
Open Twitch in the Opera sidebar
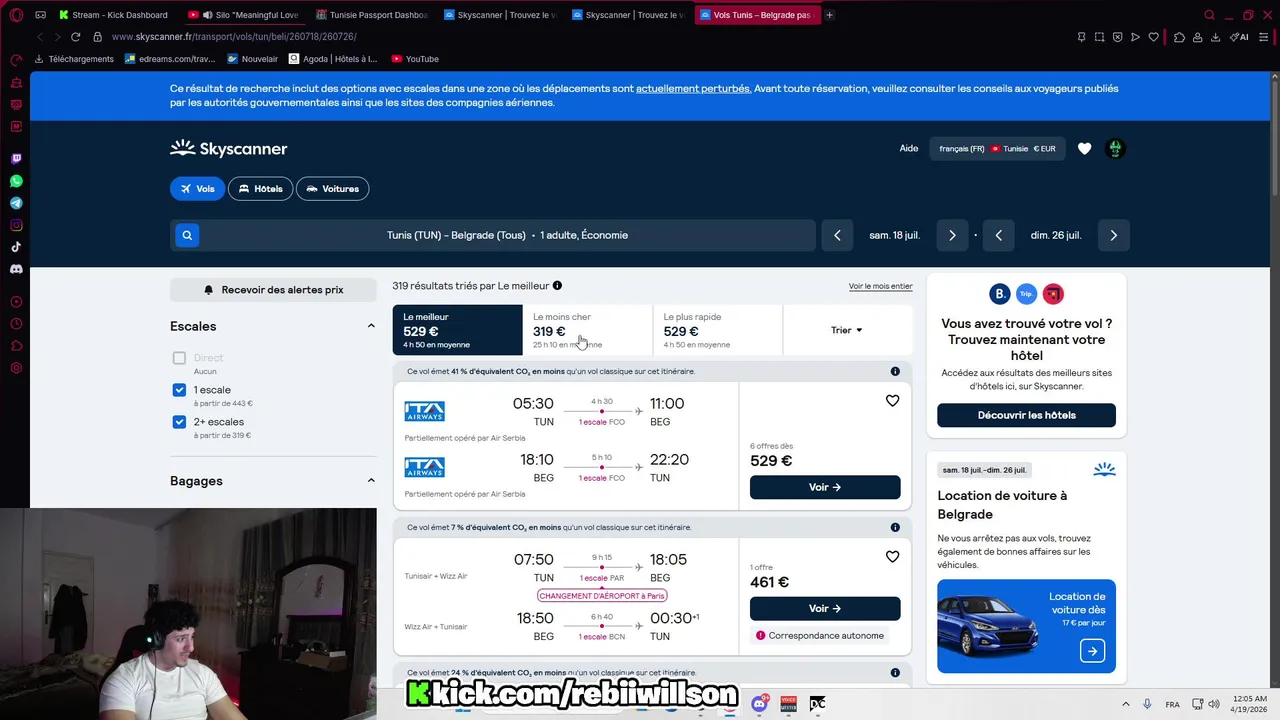(x=16, y=159)
